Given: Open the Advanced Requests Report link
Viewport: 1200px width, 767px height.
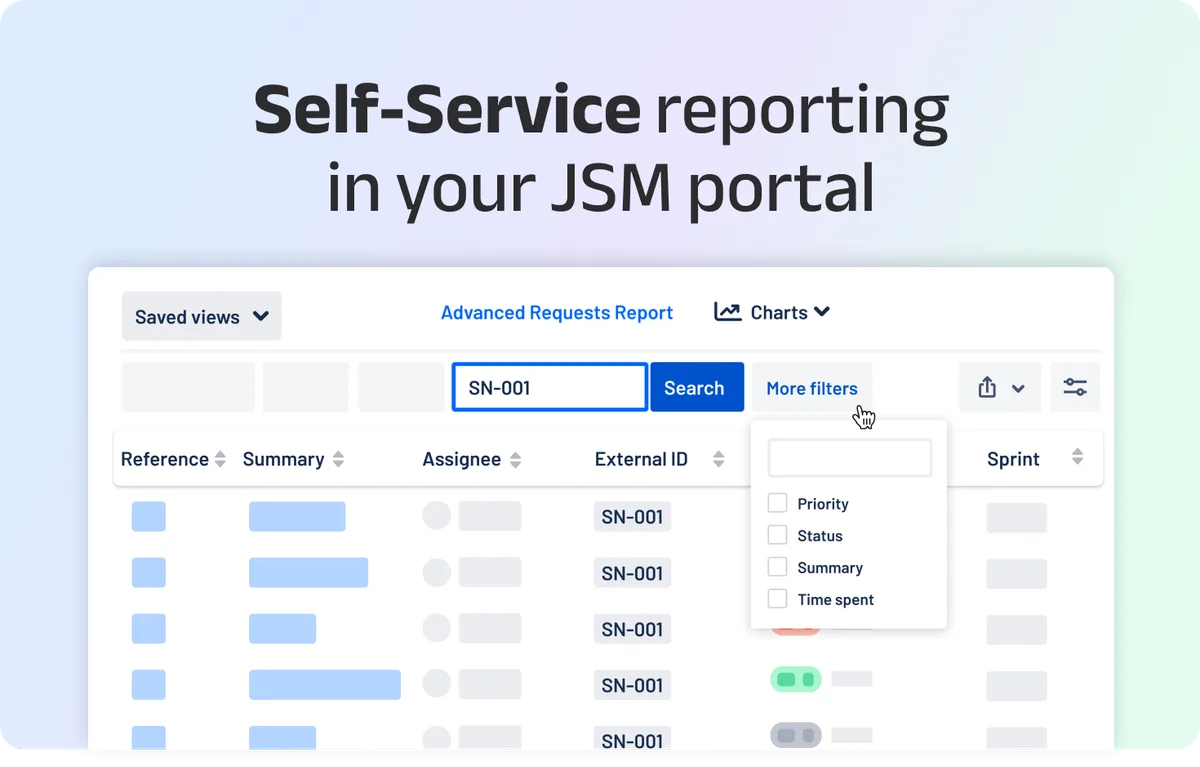Looking at the screenshot, I should pyautogui.click(x=557, y=313).
